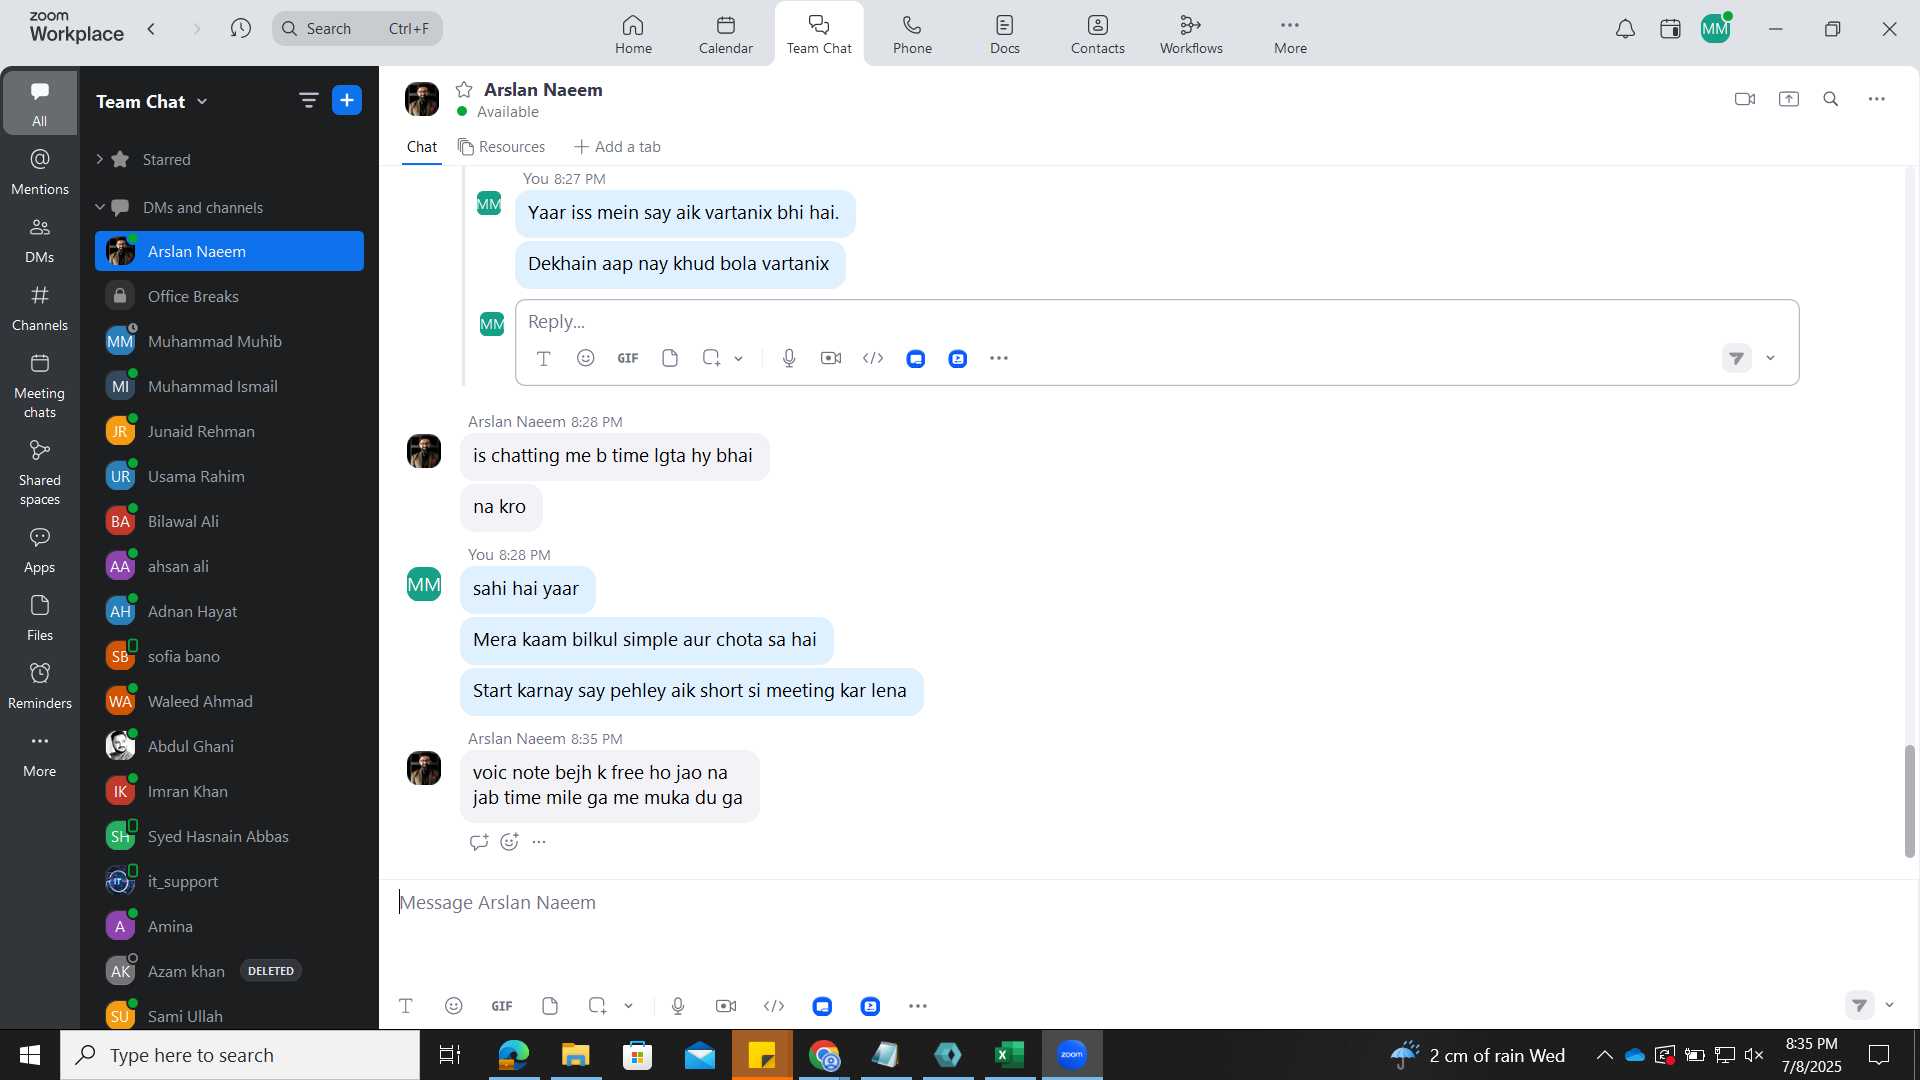The width and height of the screenshot is (1920, 1080).
Task: Select All chats in the sidebar
Action: pyautogui.click(x=40, y=103)
